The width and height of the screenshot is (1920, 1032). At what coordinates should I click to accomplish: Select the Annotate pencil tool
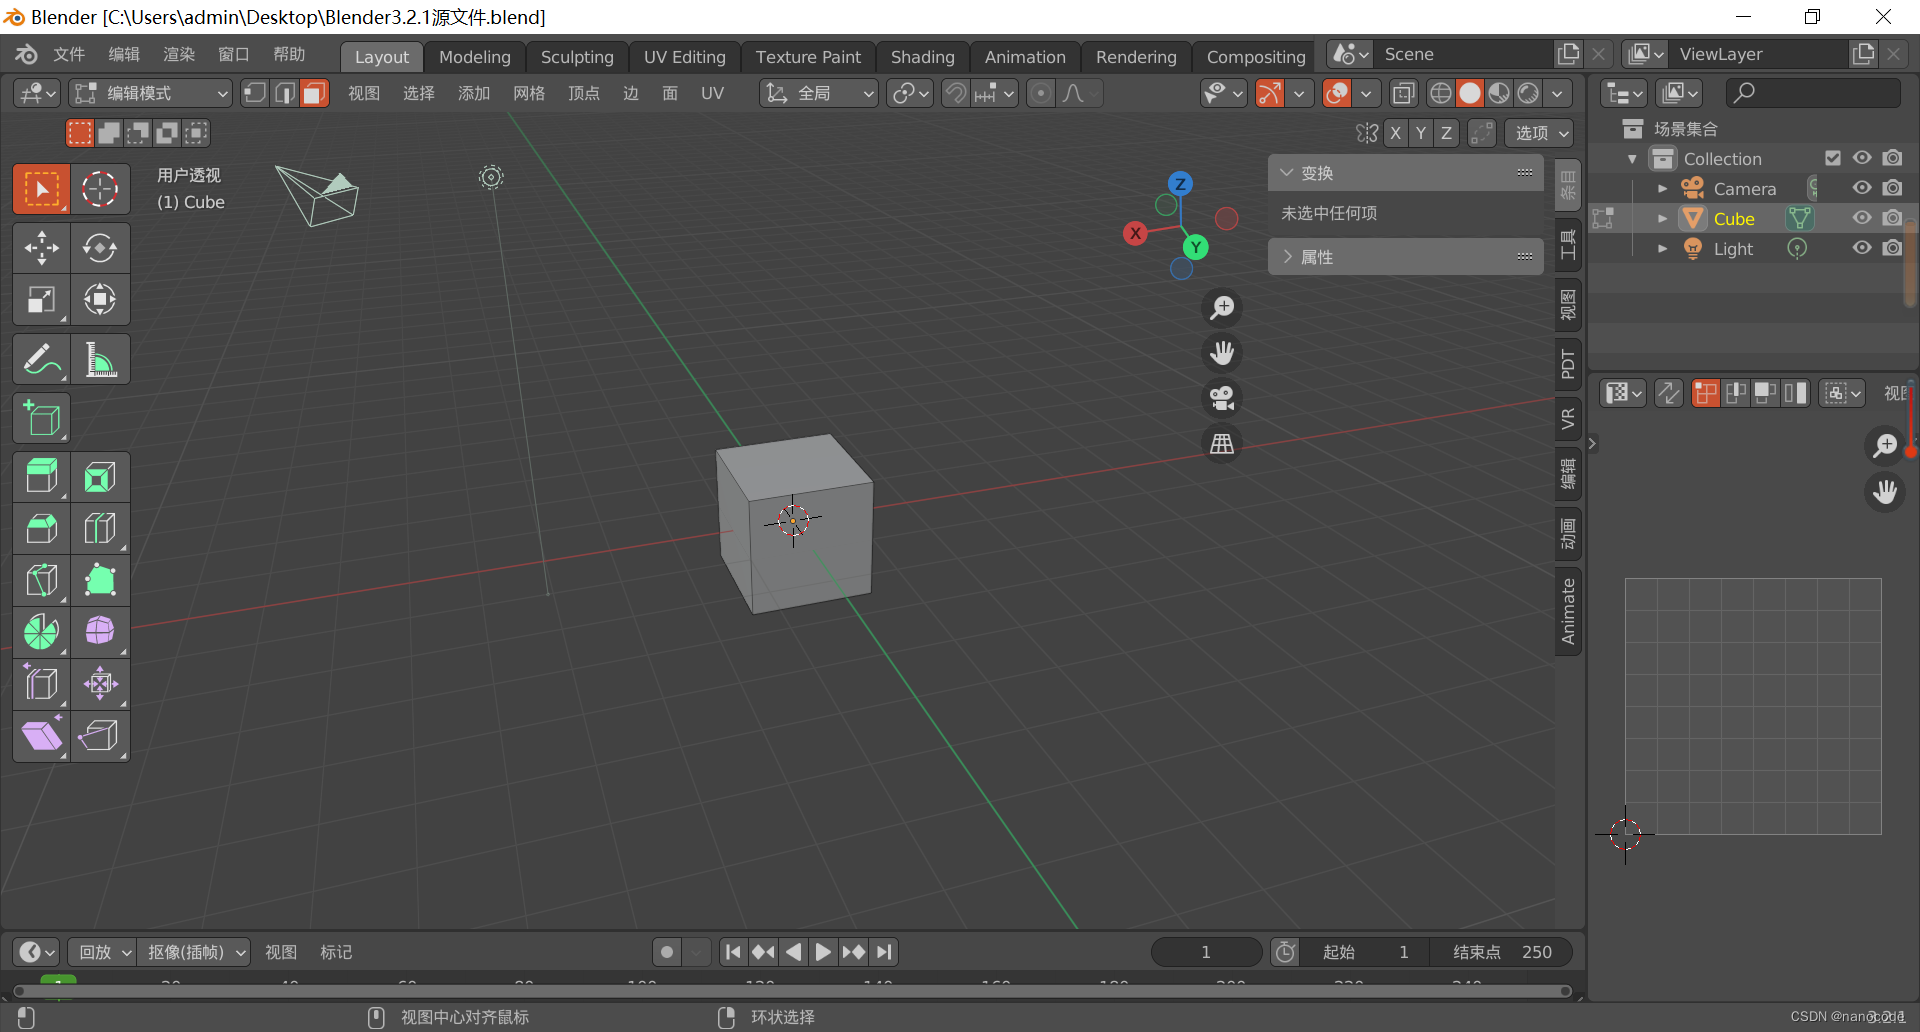point(41,360)
